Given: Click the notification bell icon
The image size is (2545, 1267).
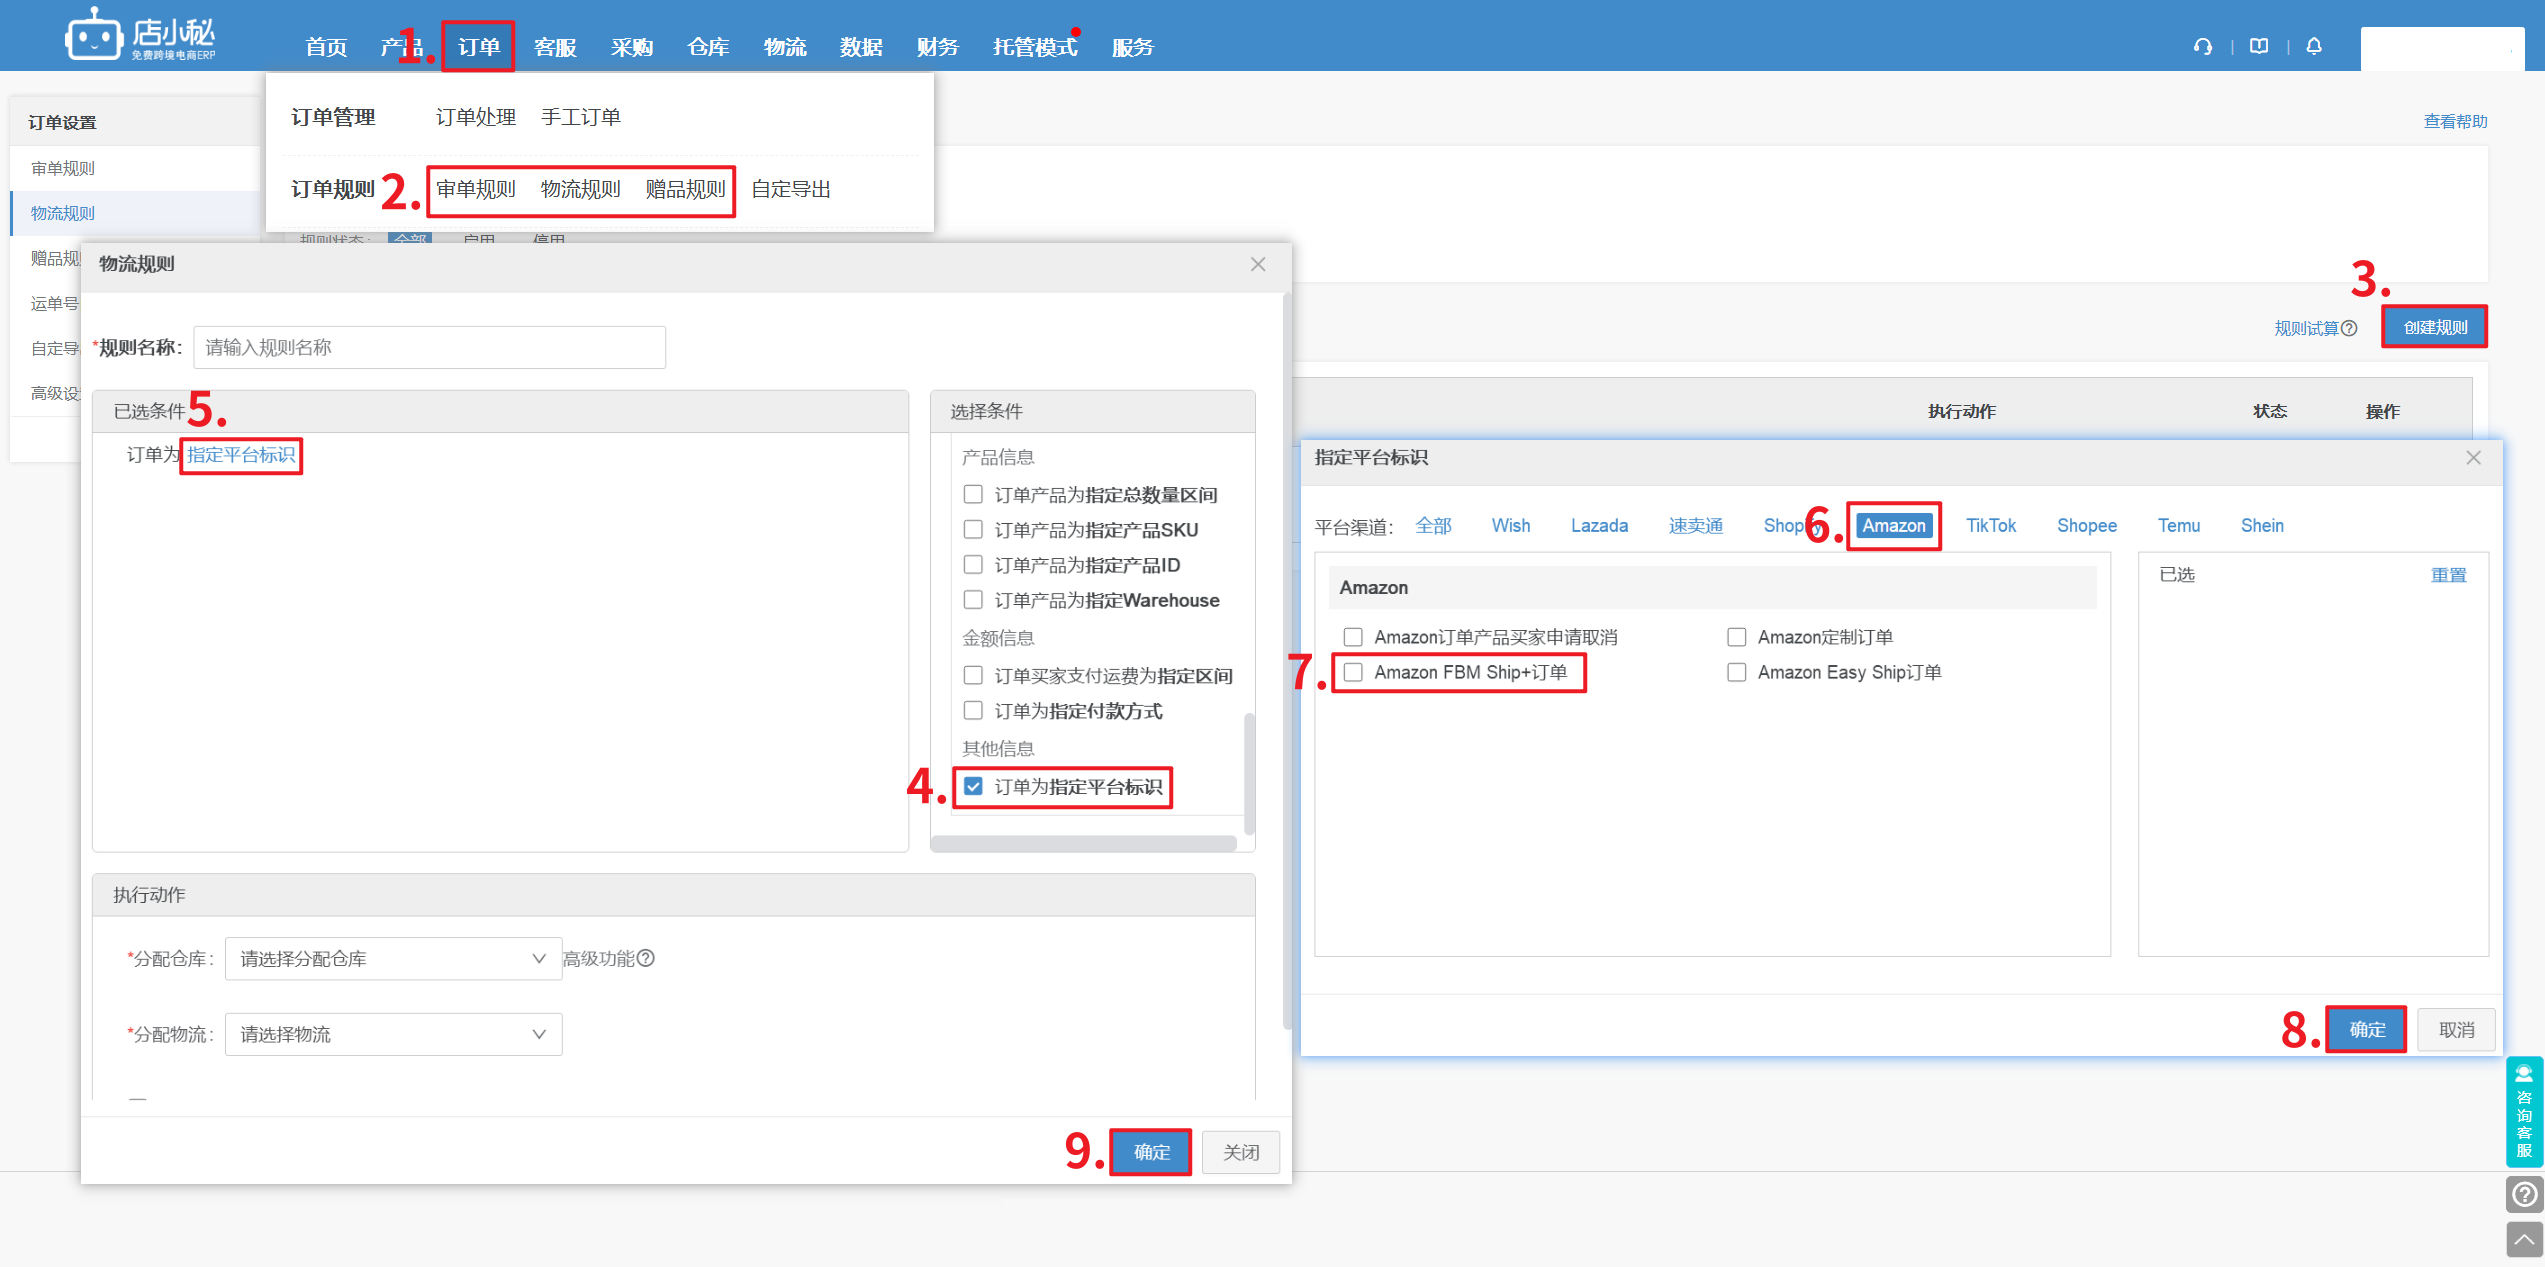Looking at the screenshot, I should click(2313, 47).
